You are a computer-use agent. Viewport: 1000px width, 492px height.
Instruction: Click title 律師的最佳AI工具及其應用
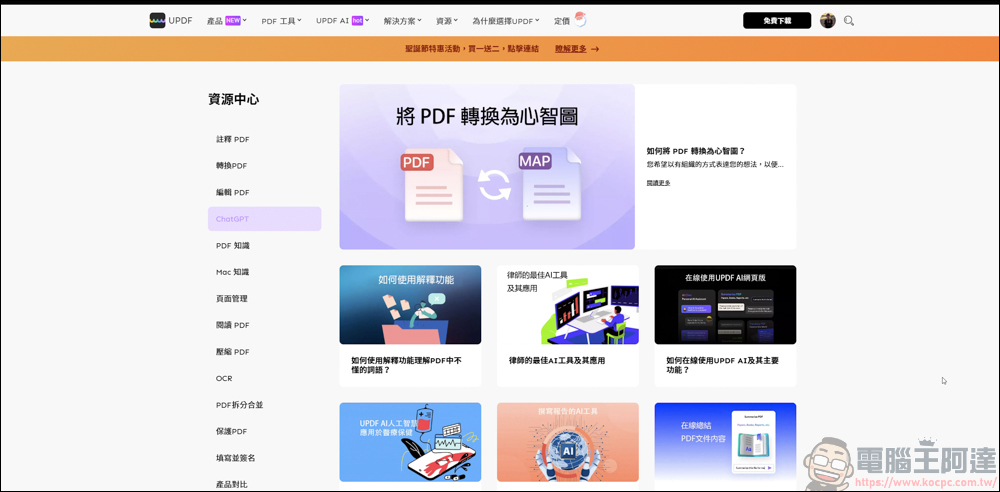point(557,361)
